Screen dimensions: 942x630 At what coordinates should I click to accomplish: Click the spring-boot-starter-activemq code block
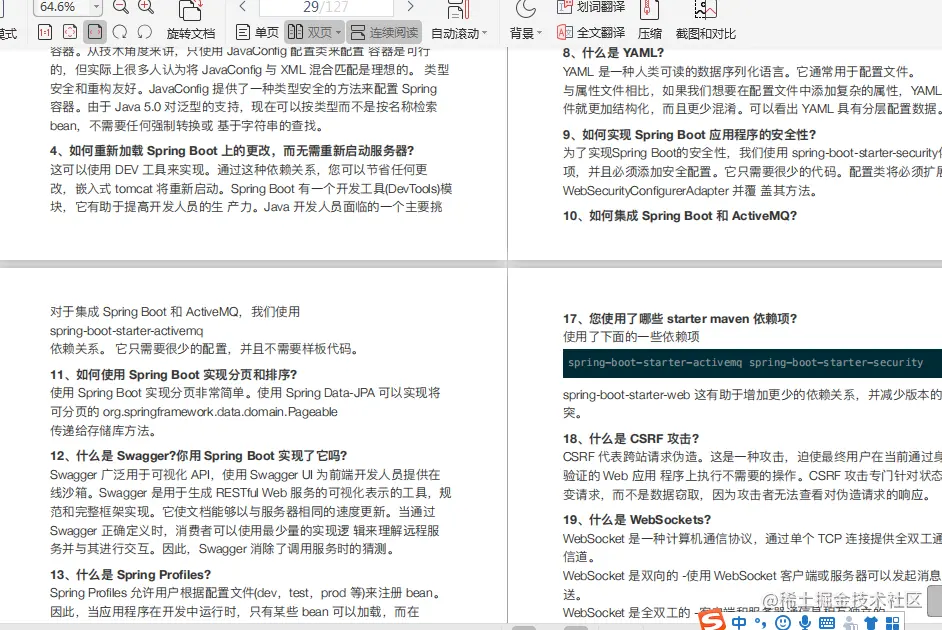click(x=752, y=363)
